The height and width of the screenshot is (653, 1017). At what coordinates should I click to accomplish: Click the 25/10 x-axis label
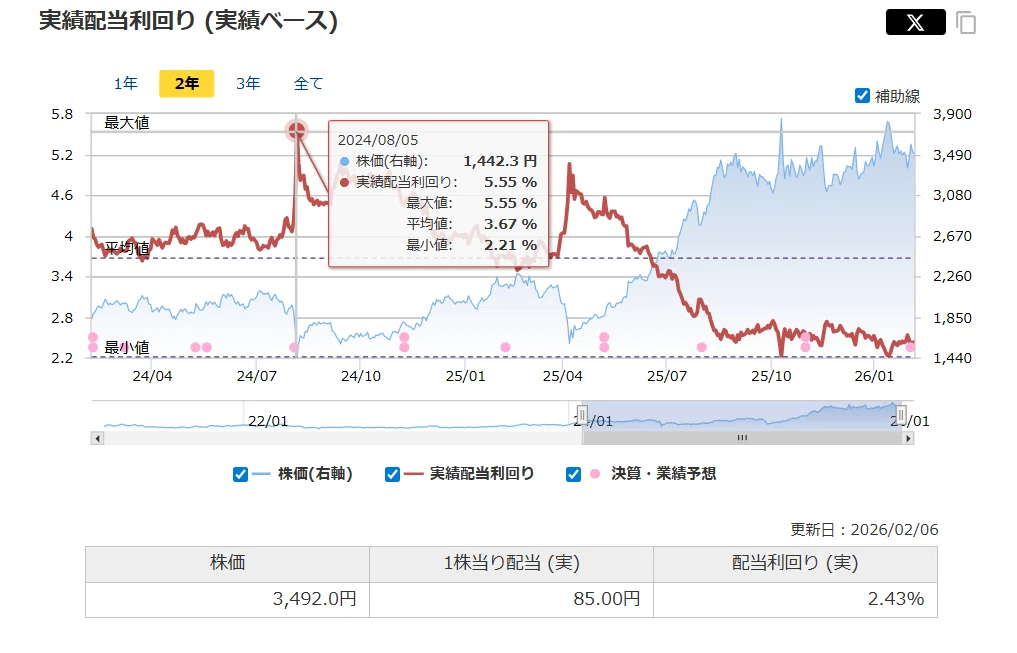(771, 376)
